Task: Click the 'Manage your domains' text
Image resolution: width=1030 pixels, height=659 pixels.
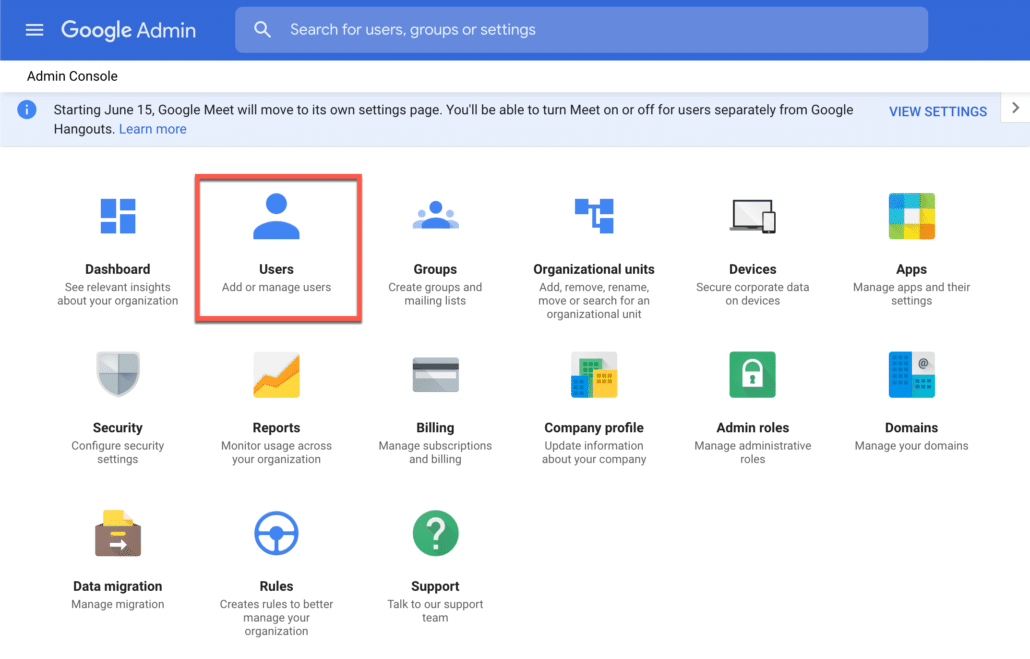Action: [x=912, y=445]
